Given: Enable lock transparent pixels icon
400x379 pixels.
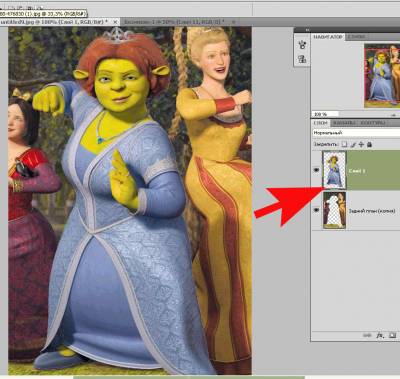Looking at the screenshot, I should coord(345,144).
